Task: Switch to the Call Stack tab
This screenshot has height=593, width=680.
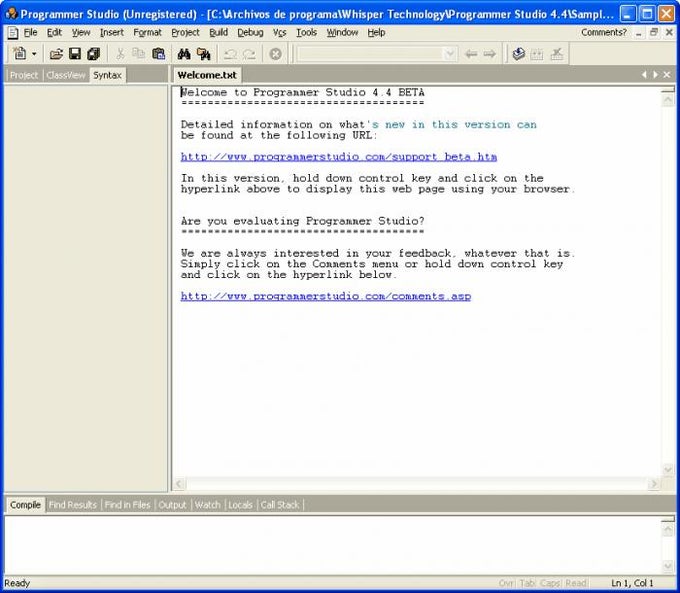Action: click(x=280, y=505)
